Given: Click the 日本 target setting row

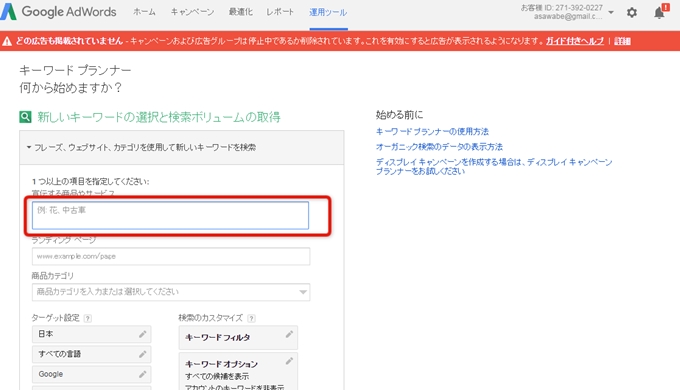Looking at the screenshot, I should tap(92, 334).
